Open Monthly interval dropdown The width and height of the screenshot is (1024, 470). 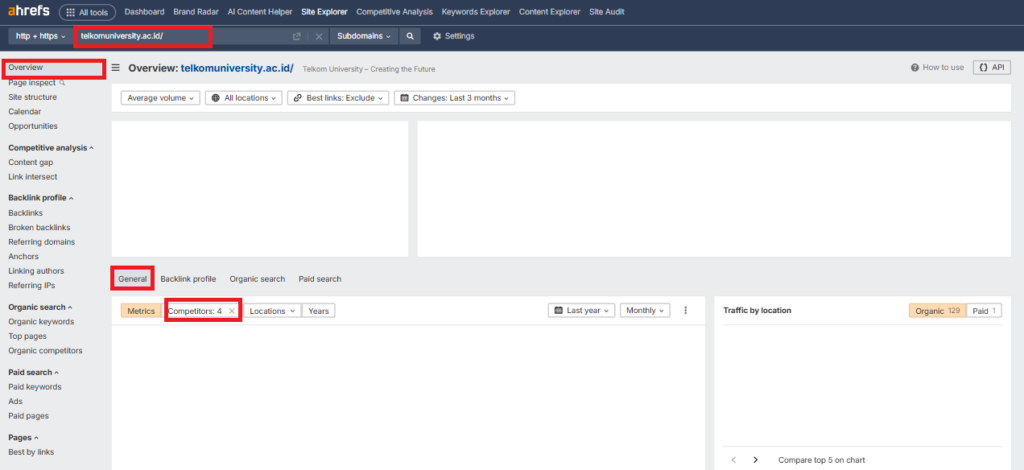coord(645,311)
